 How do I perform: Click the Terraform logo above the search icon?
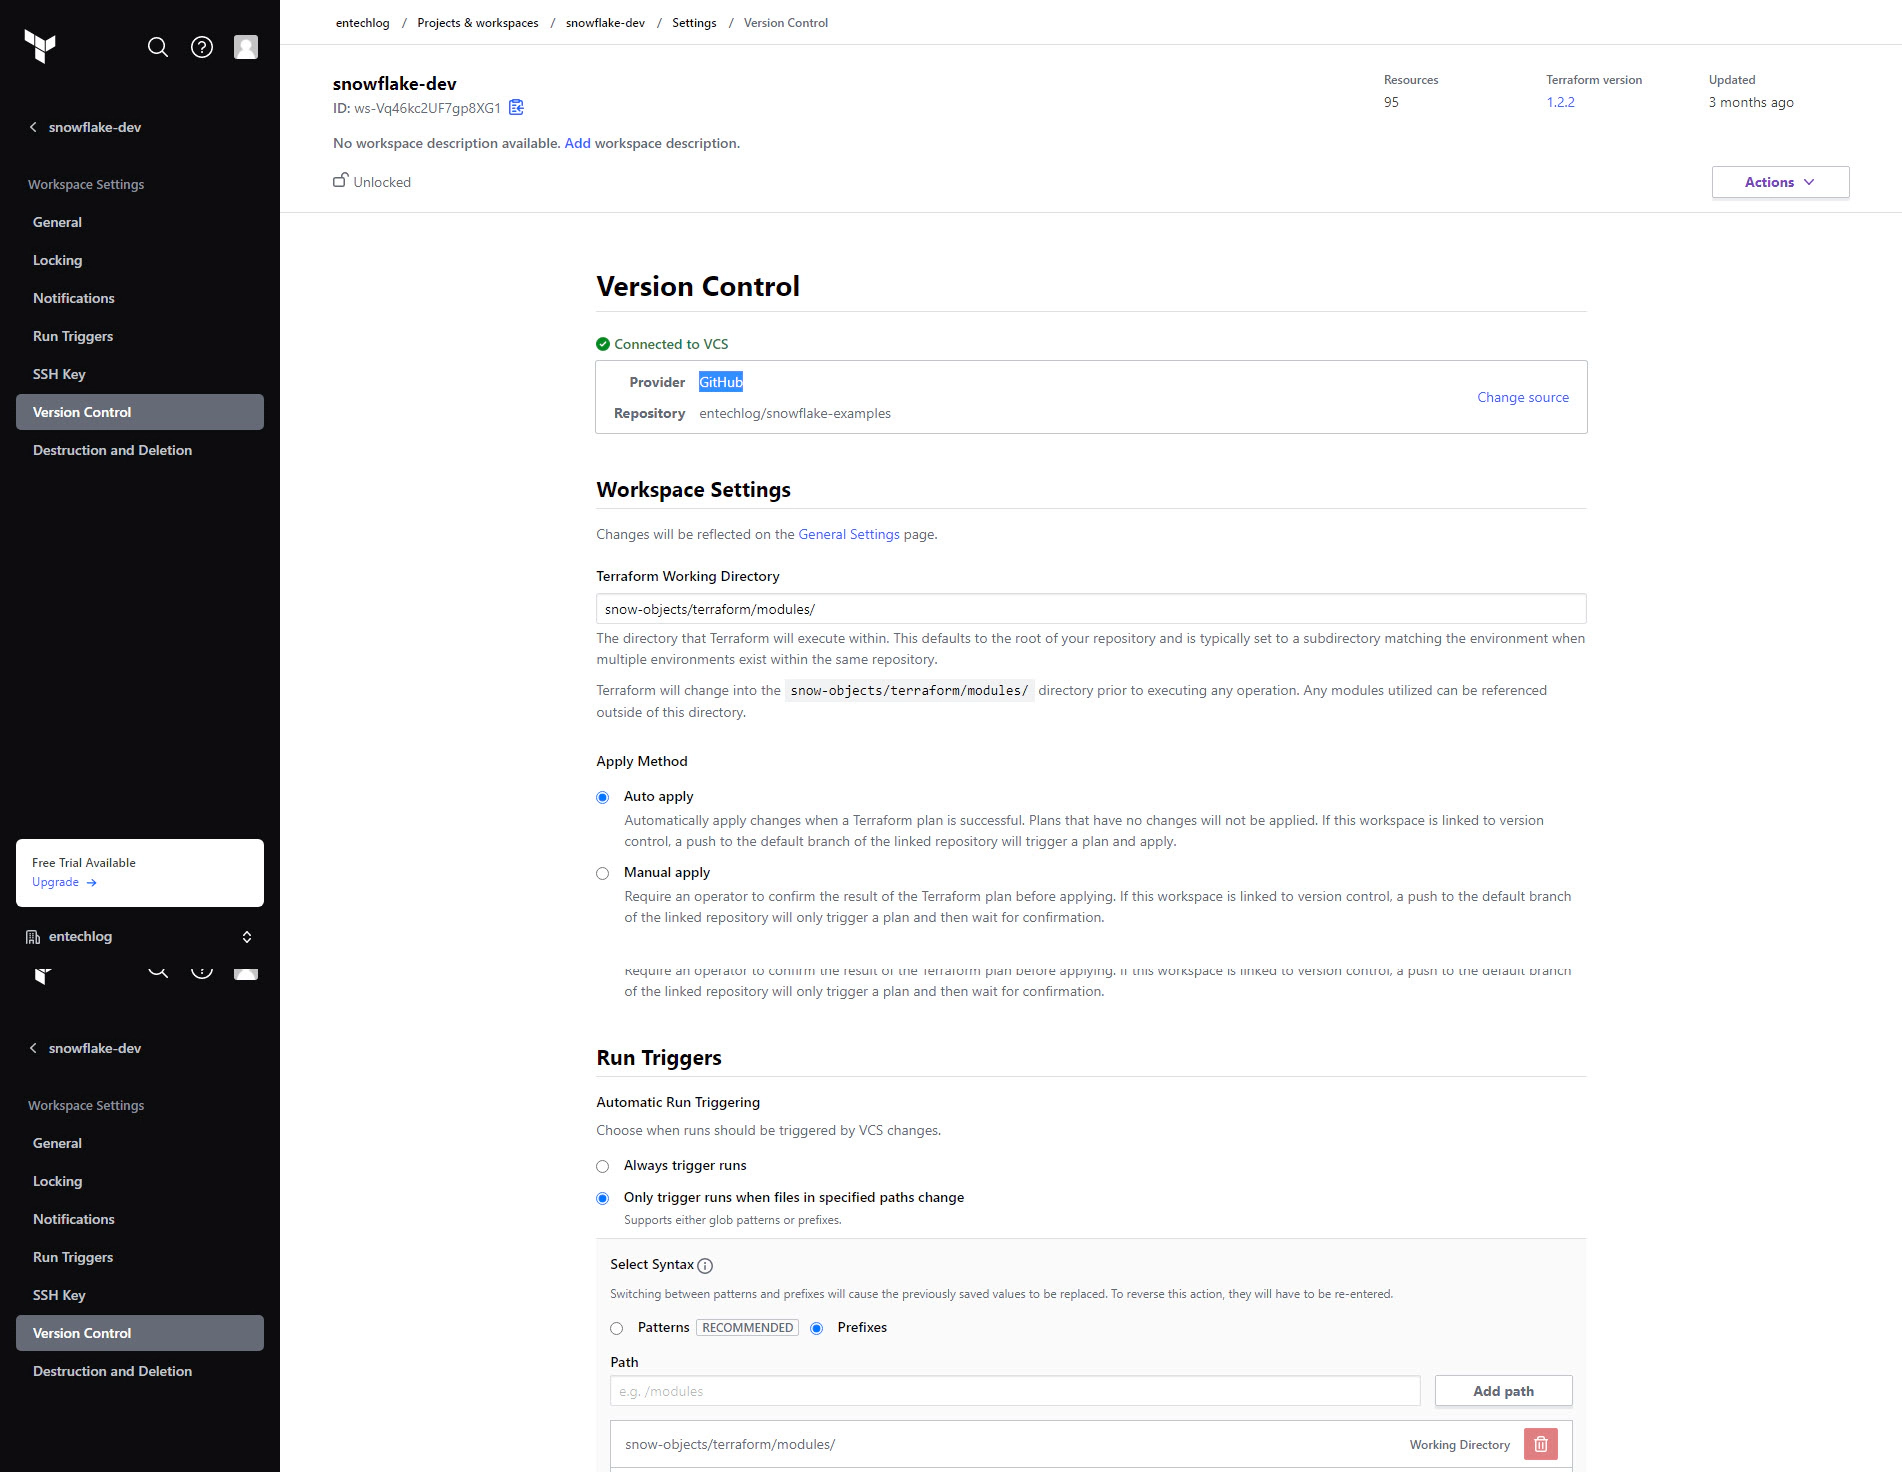coord(40,46)
